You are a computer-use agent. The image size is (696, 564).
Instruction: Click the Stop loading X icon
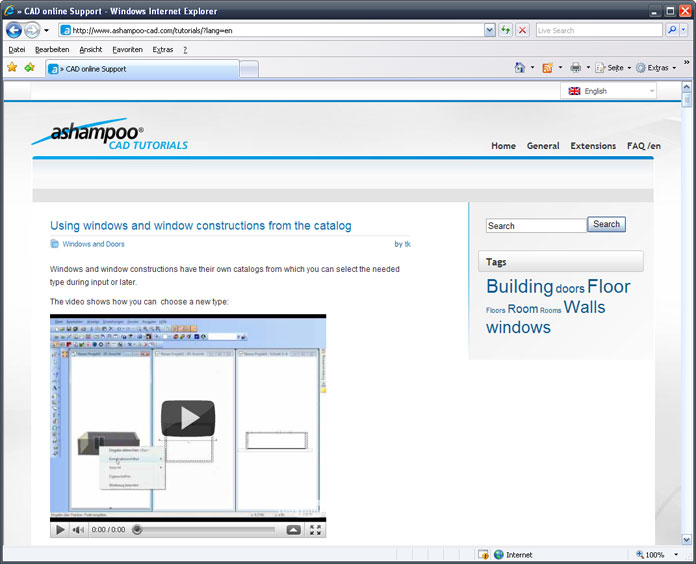[x=522, y=30]
